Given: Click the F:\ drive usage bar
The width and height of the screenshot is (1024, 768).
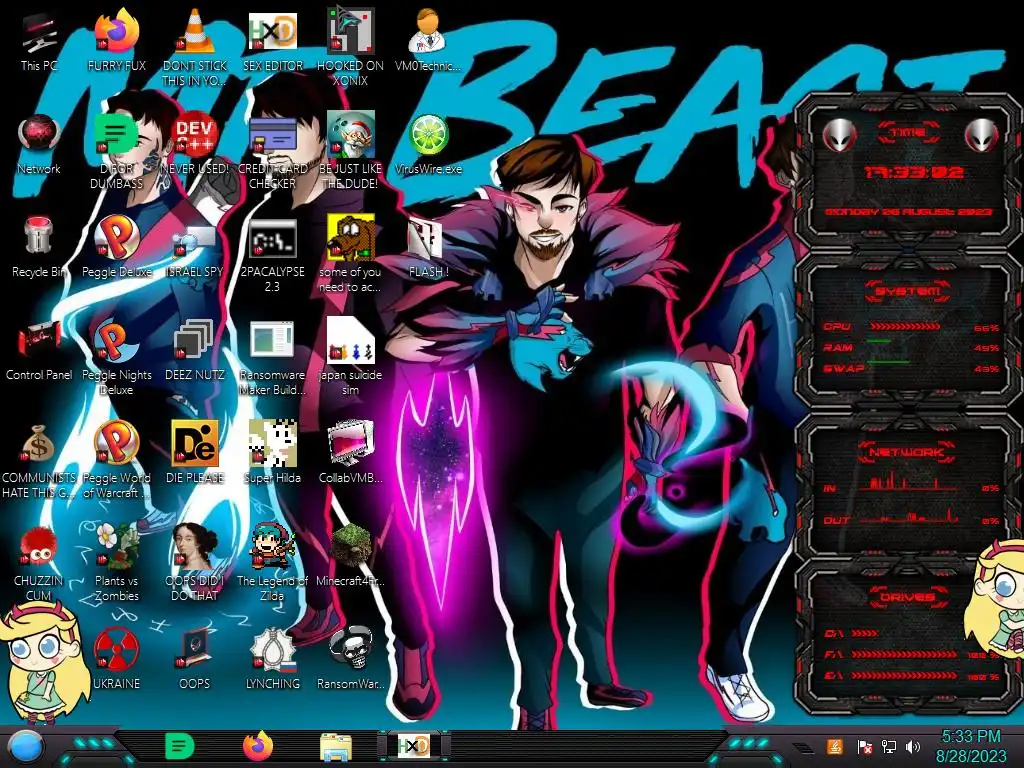Looking at the screenshot, I should point(904,654).
